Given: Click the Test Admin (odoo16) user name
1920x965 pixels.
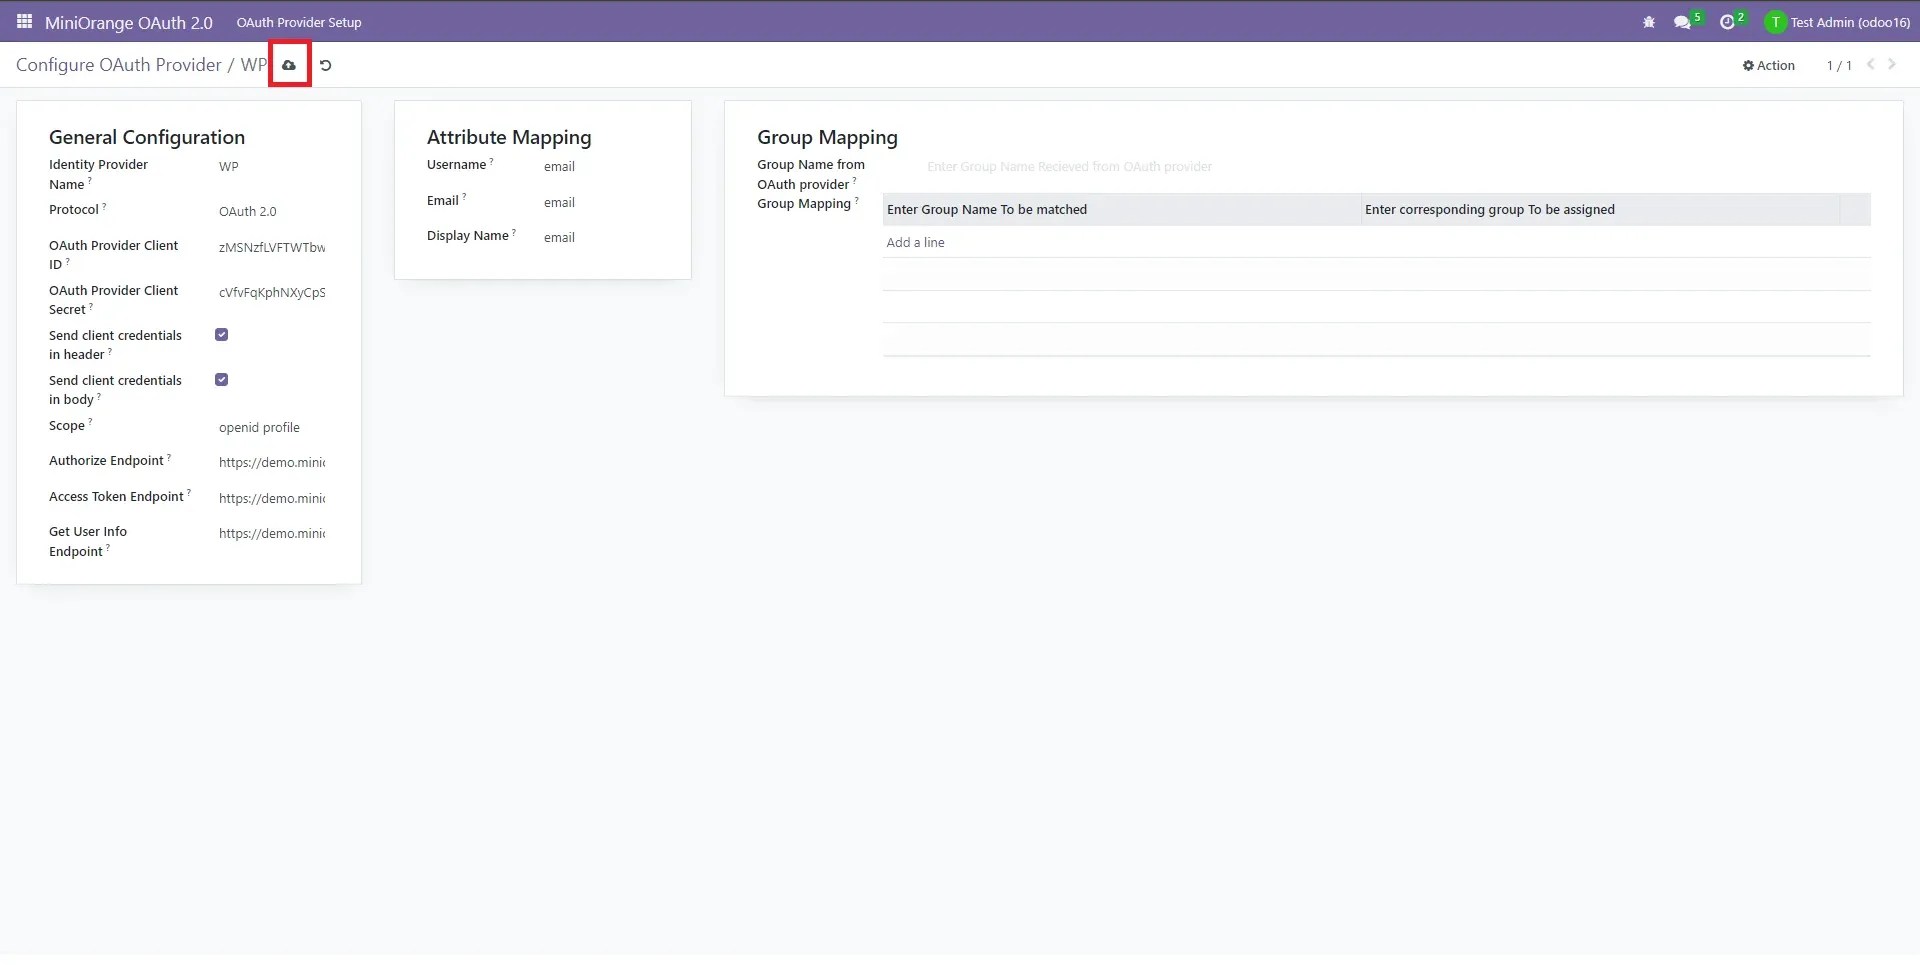Looking at the screenshot, I should [x=1847, y=21].
